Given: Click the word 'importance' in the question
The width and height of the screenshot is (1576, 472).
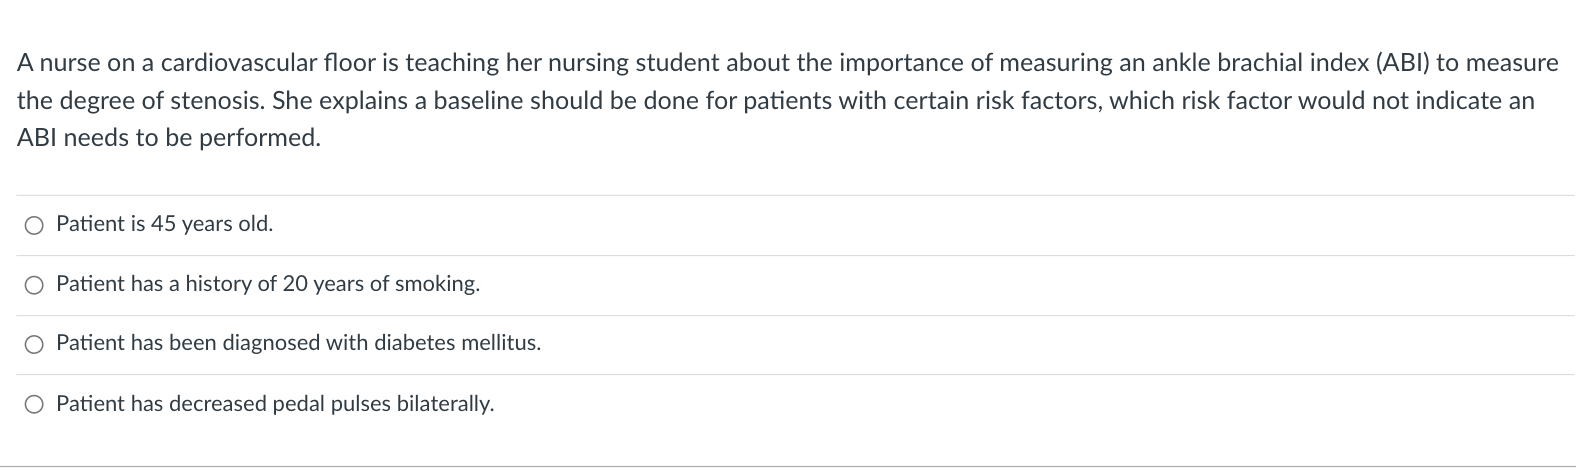Looking at the screenshot, I should (896, 63).
